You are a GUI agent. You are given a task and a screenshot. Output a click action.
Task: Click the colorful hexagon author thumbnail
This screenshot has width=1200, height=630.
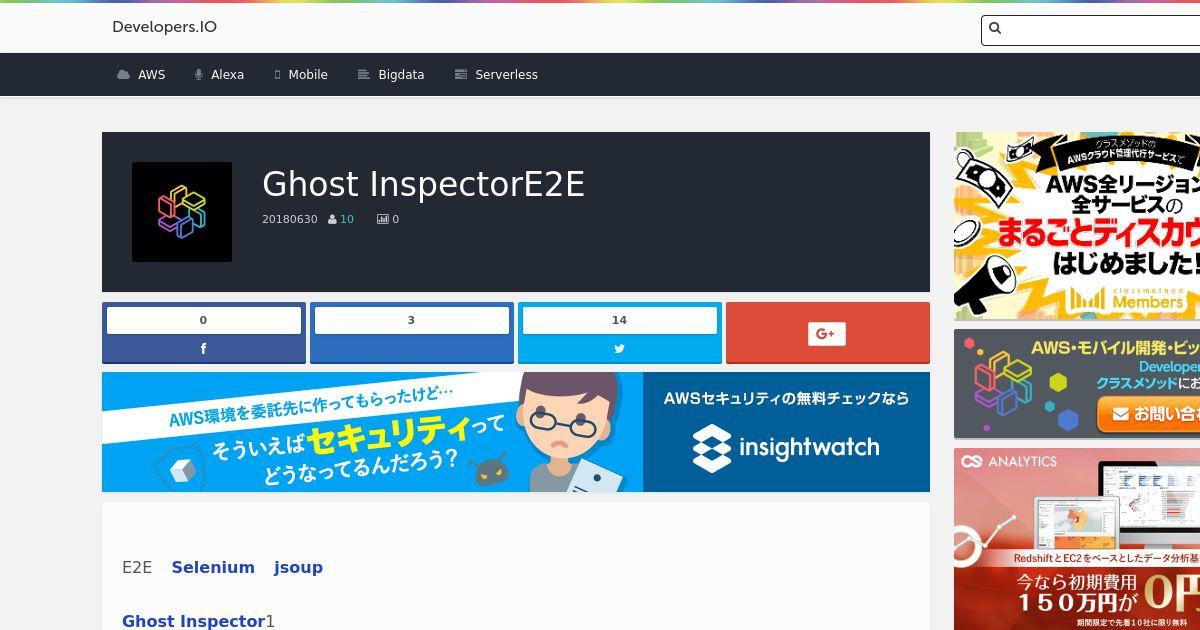pyautogui.click(x=182, y=212)
